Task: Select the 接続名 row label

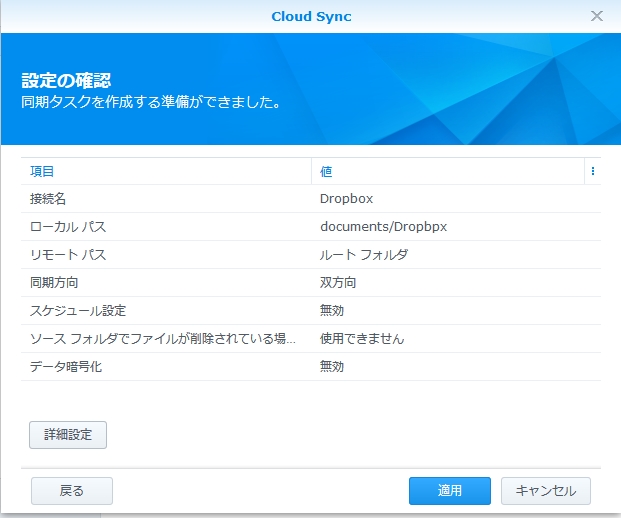Action: [48, 198]
